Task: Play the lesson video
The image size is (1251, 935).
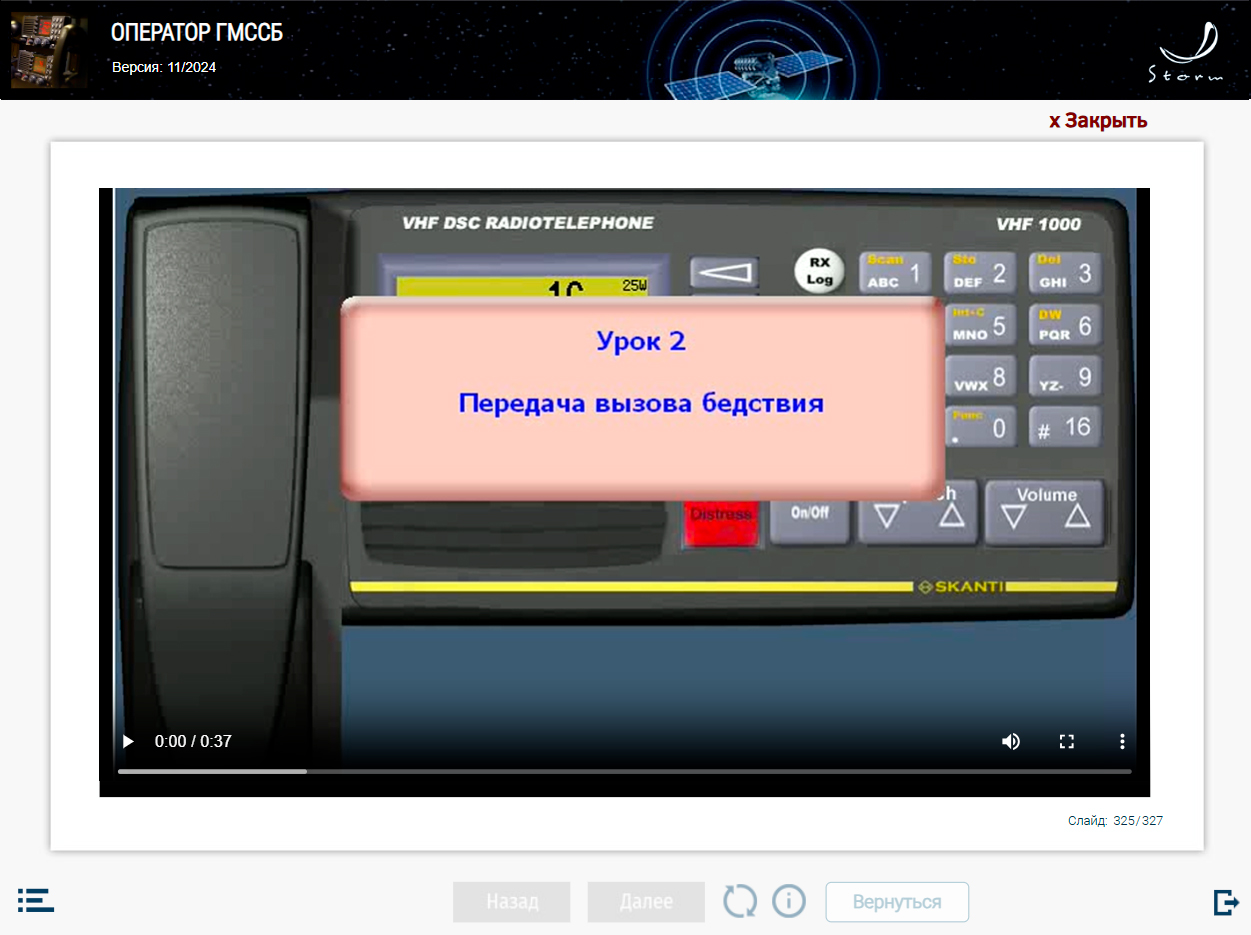Action: pos(128,741)
